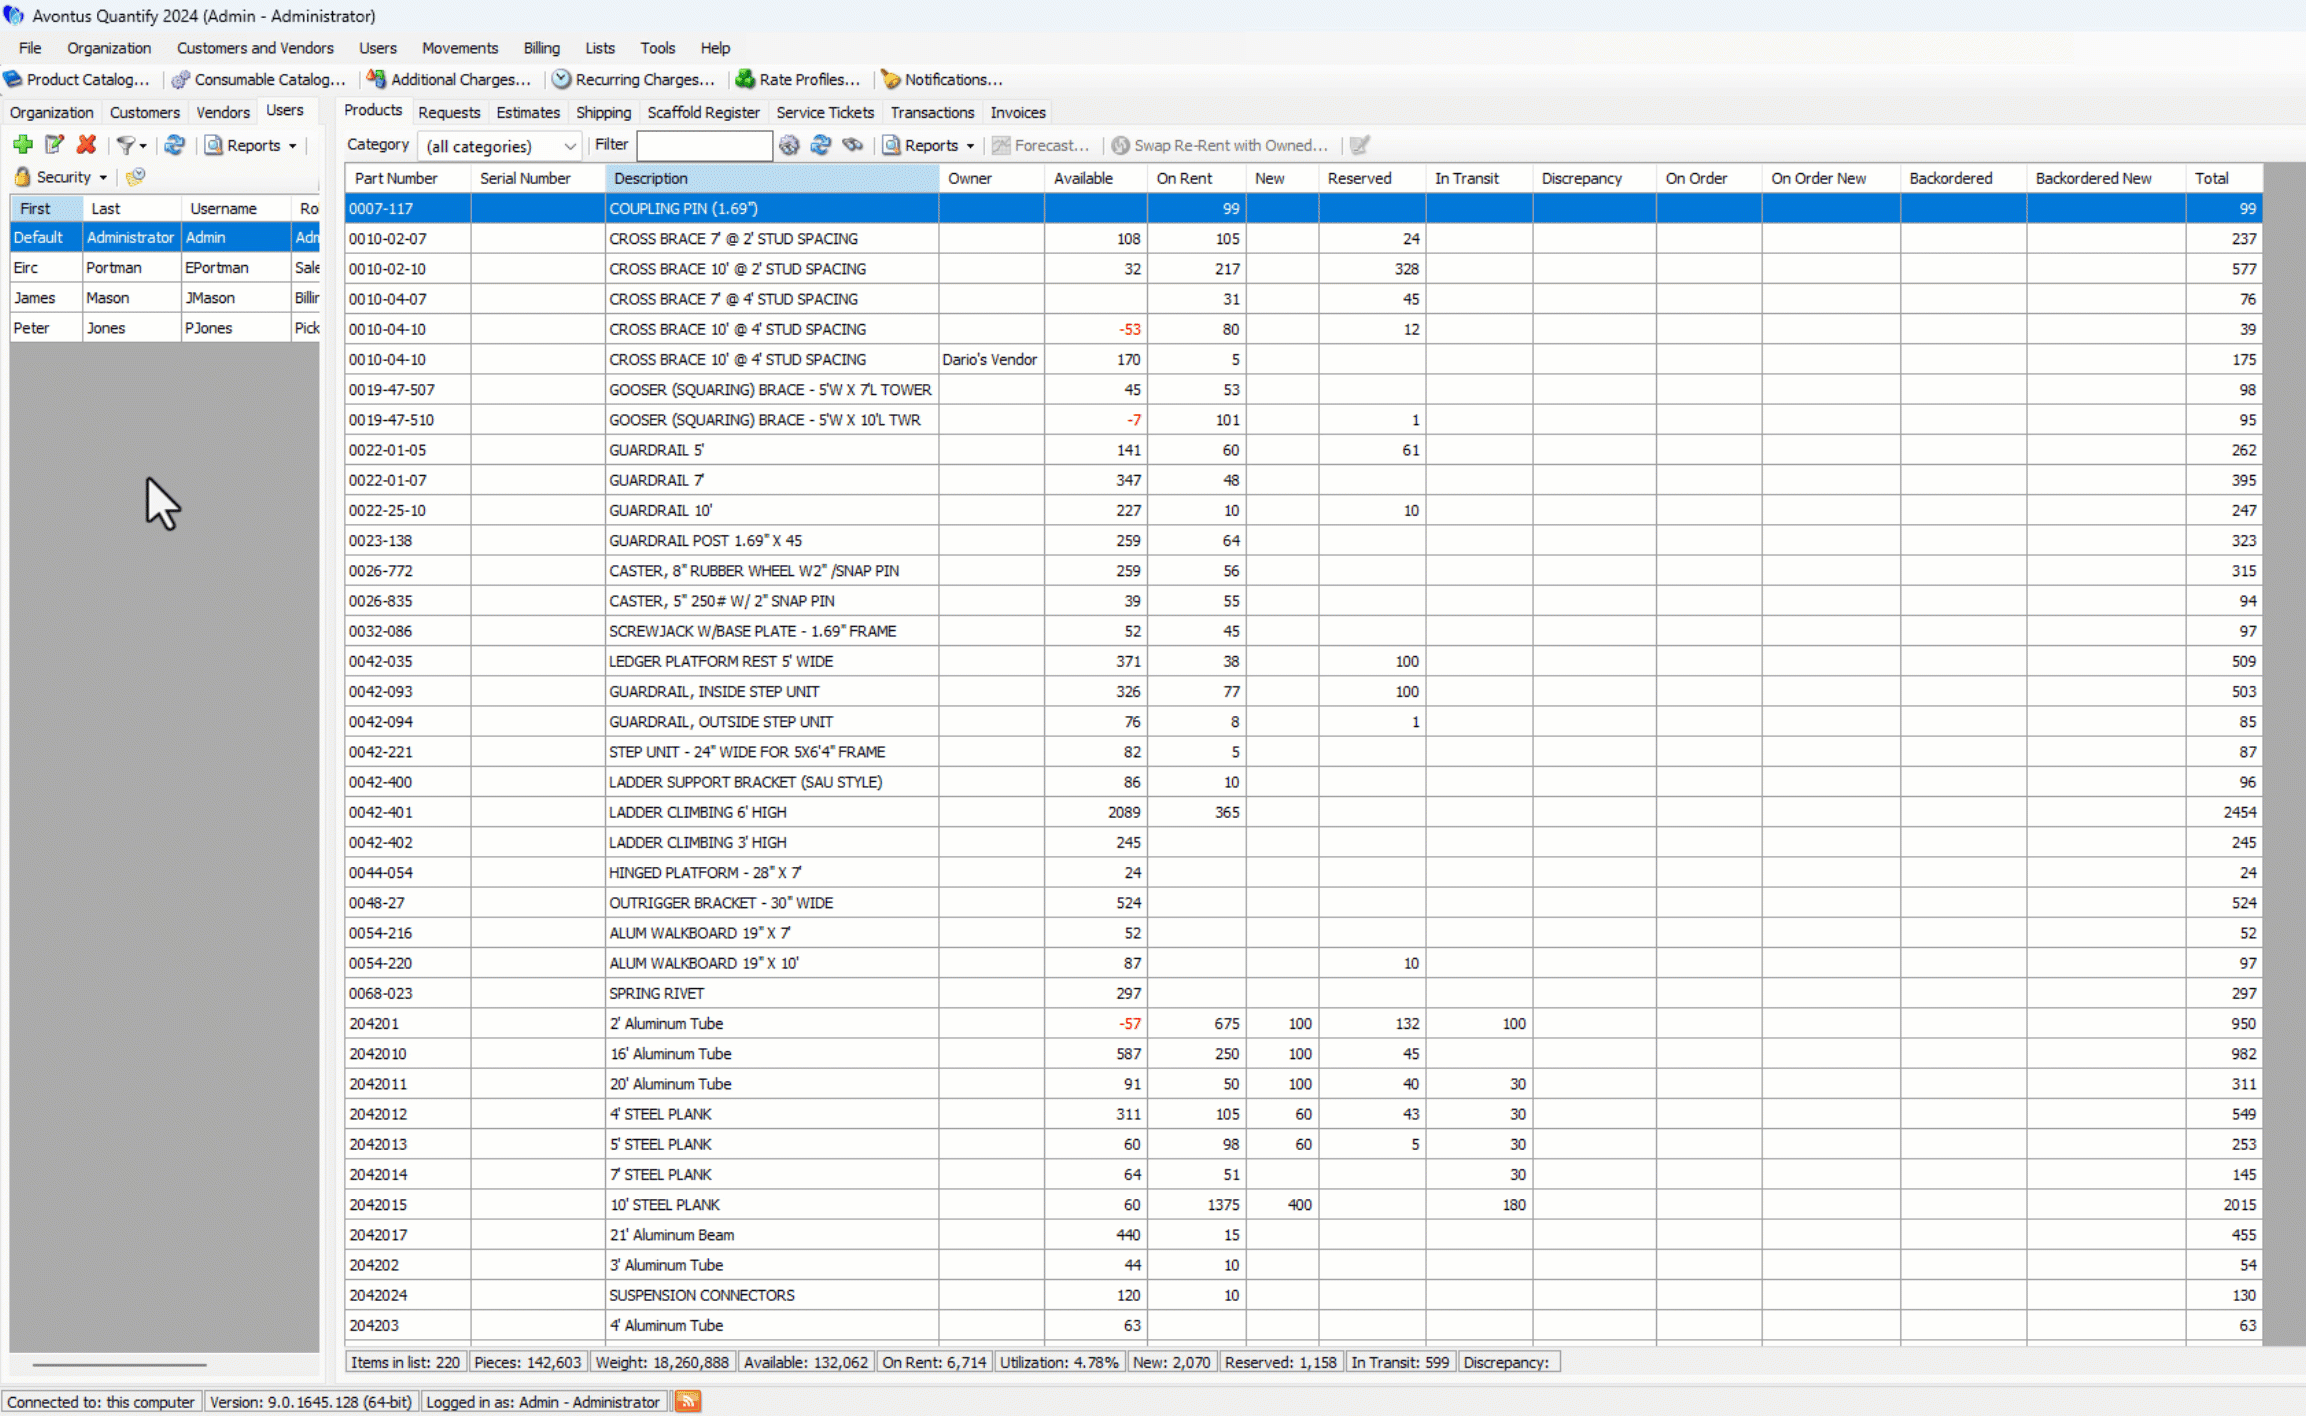Delete the selected user with red X
The image size is (2306, 1416).
point(86,145)
